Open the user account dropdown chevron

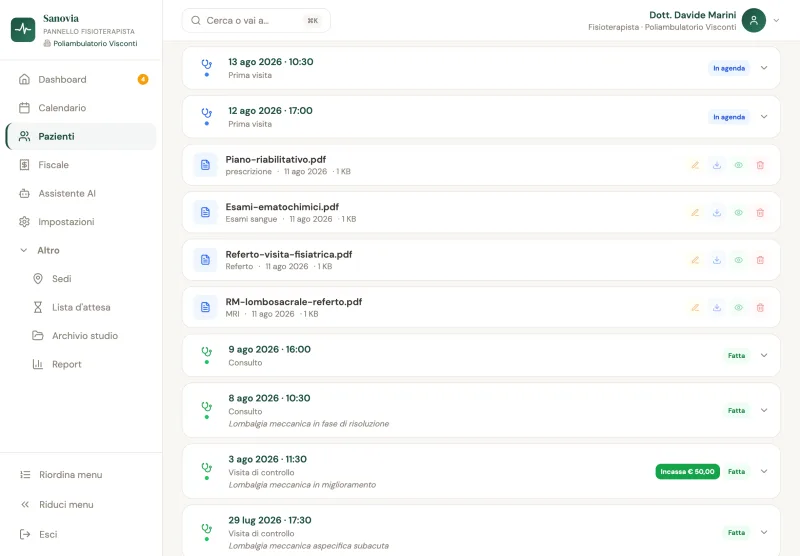coord(776,20)
